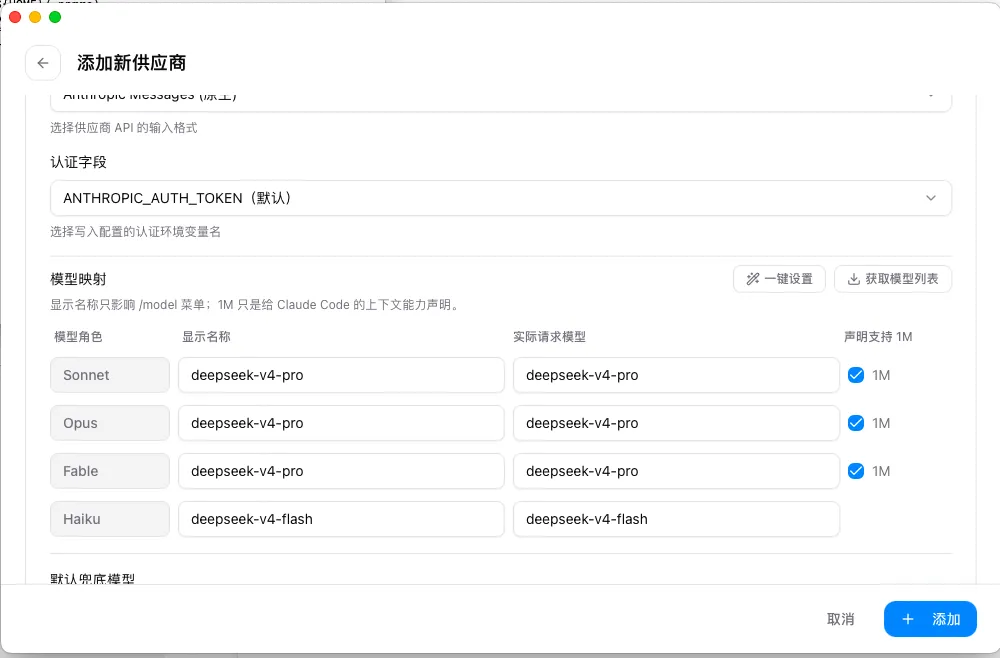Click the 选择写入配置的认证环境变量名 hint text
This screenshot has height=658, width=1000.
[x=136, y=231]
